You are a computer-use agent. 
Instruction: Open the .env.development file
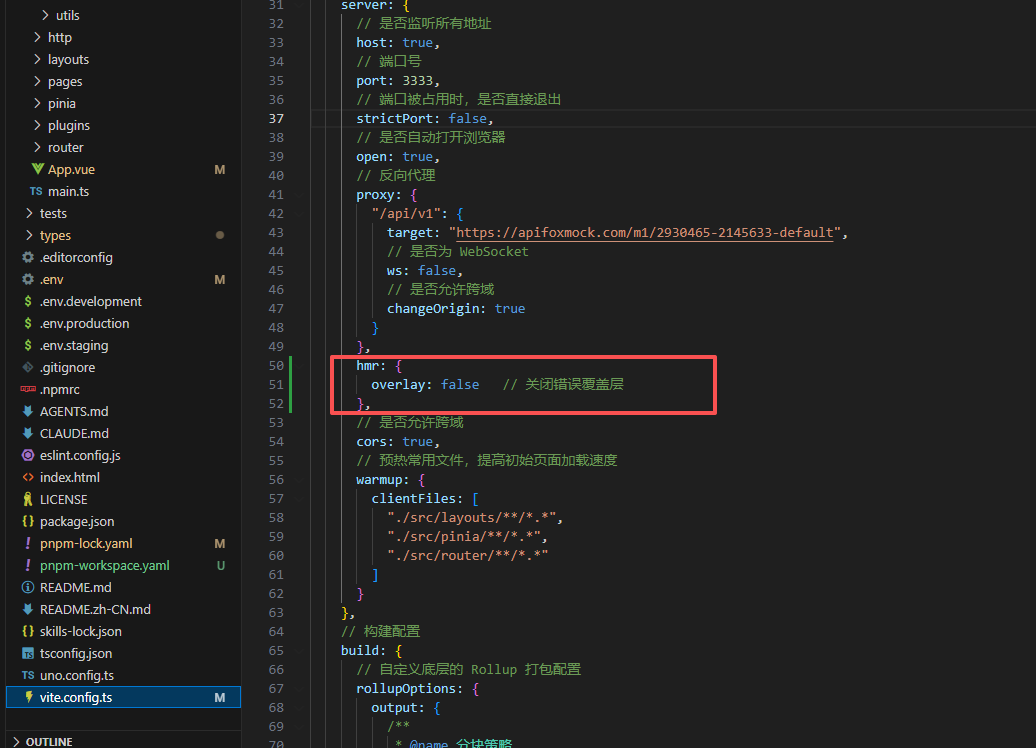click(91, 301)
